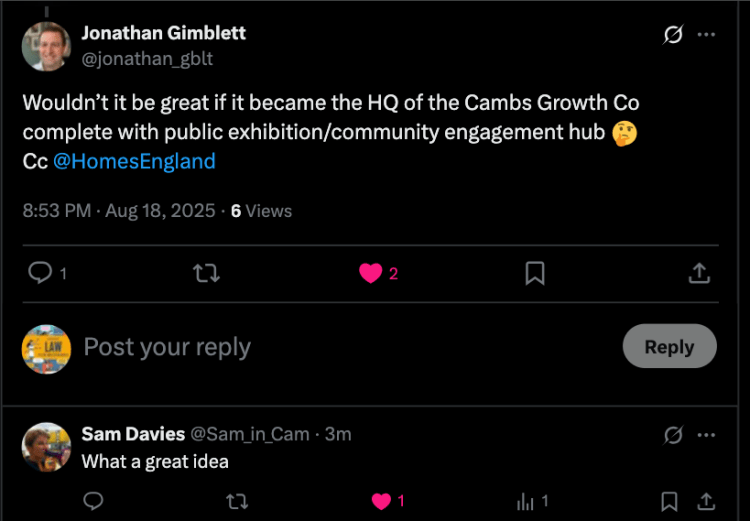
Task: Open Jonathan Gimblett's profile name link
Action: coord(163,33)
